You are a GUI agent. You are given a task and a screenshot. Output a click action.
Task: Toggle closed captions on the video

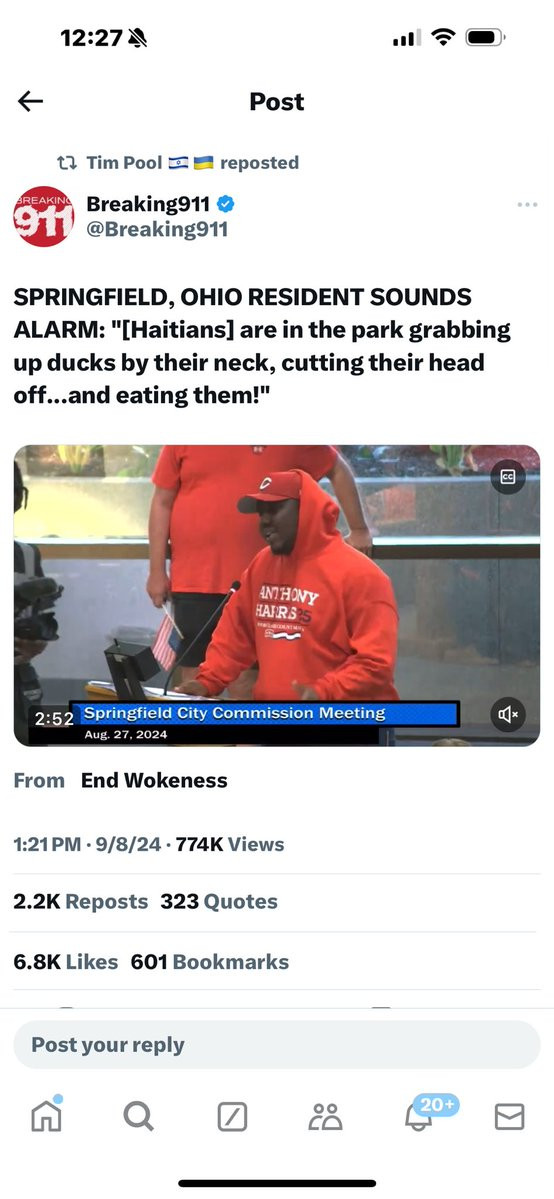click(508, 476)
